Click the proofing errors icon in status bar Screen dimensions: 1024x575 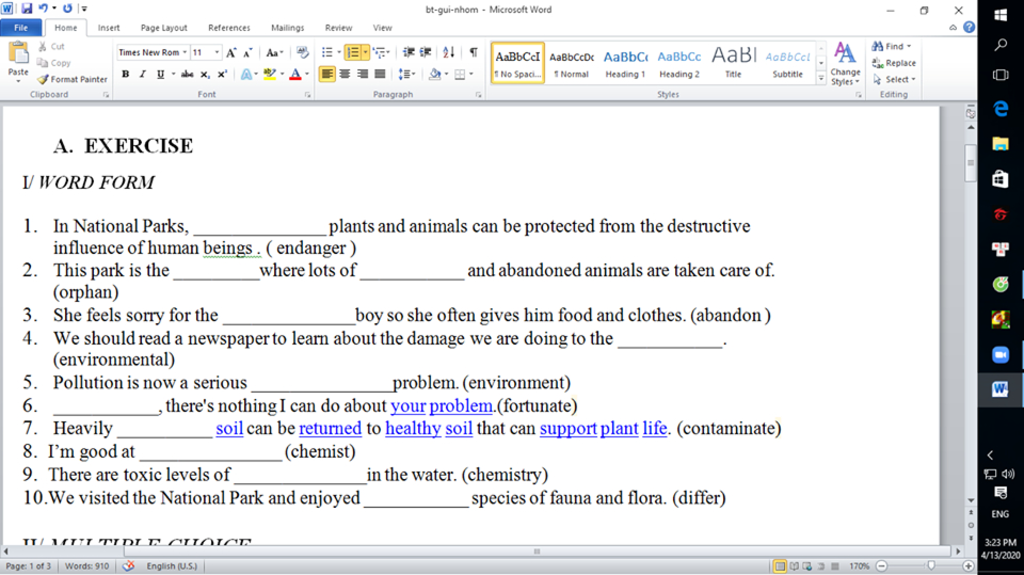[x=129, y=566]
